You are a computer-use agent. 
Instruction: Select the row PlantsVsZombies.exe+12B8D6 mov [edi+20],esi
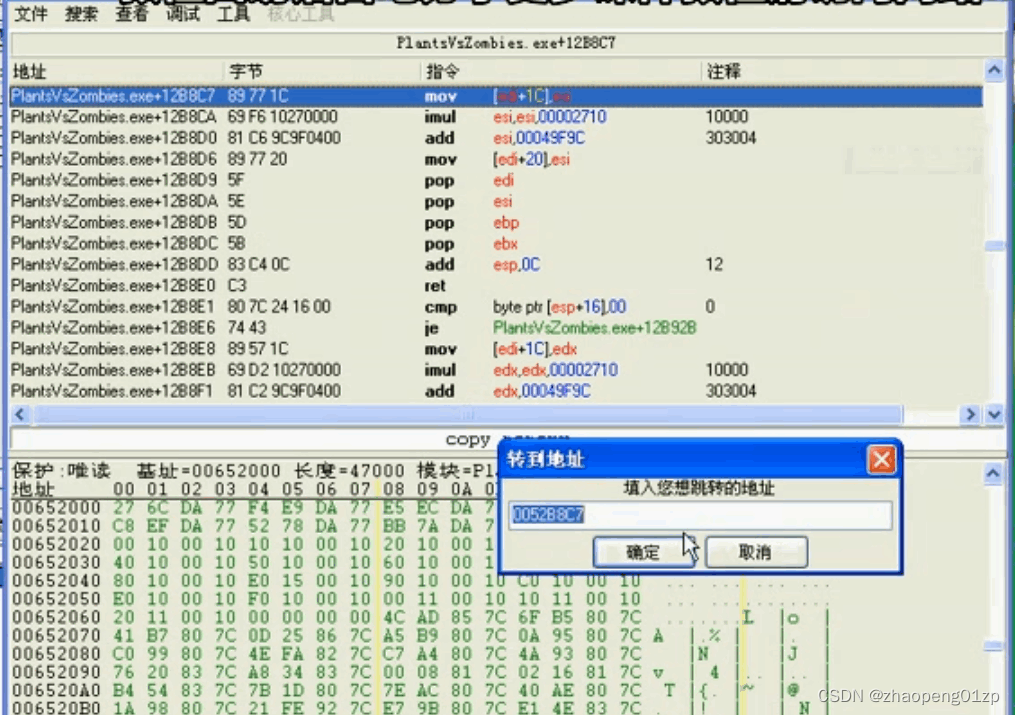[x=496, y=159]
